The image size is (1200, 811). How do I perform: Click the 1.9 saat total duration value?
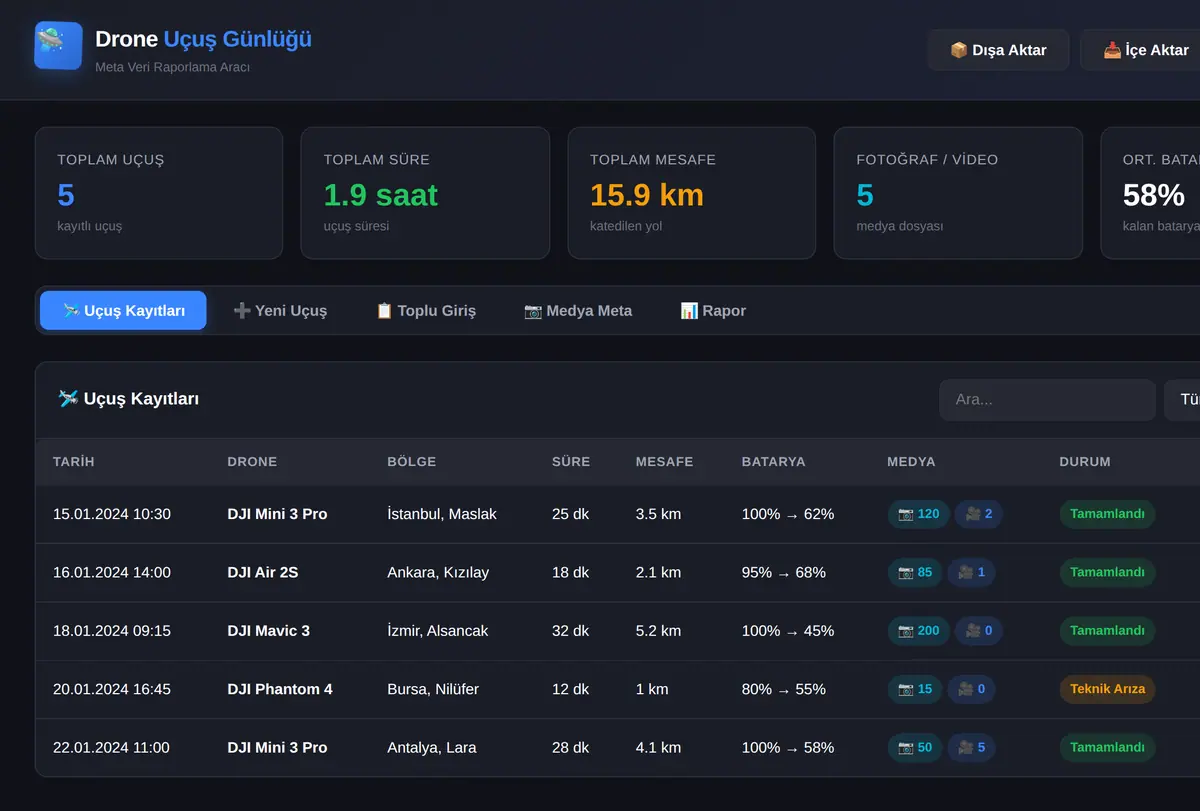coord(381,194)
